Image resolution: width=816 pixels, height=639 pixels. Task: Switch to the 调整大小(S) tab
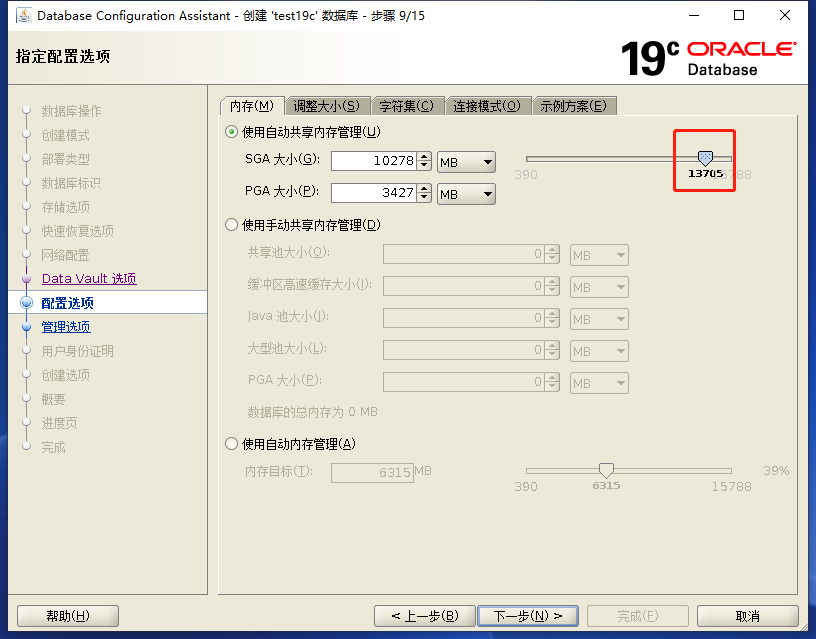tap(327, 106)
